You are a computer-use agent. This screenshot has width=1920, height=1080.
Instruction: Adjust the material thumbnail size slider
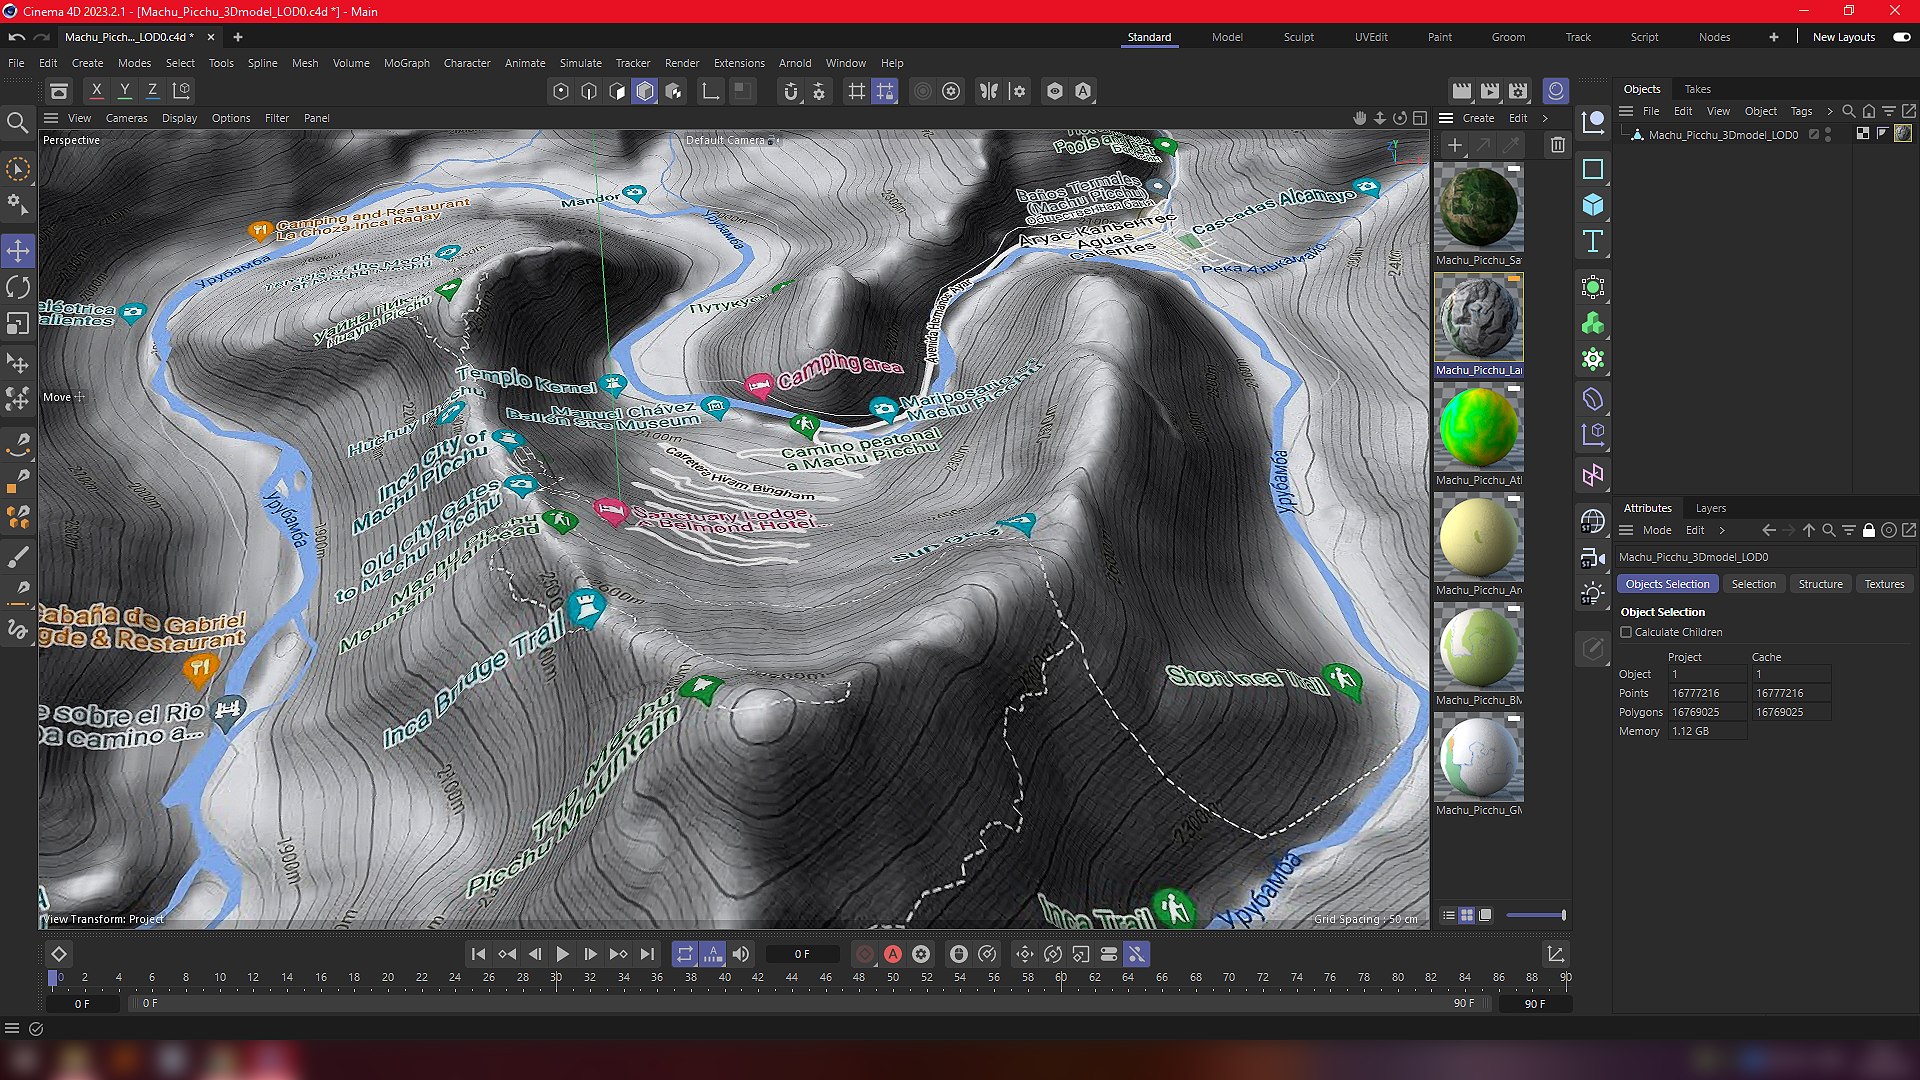1536,915
